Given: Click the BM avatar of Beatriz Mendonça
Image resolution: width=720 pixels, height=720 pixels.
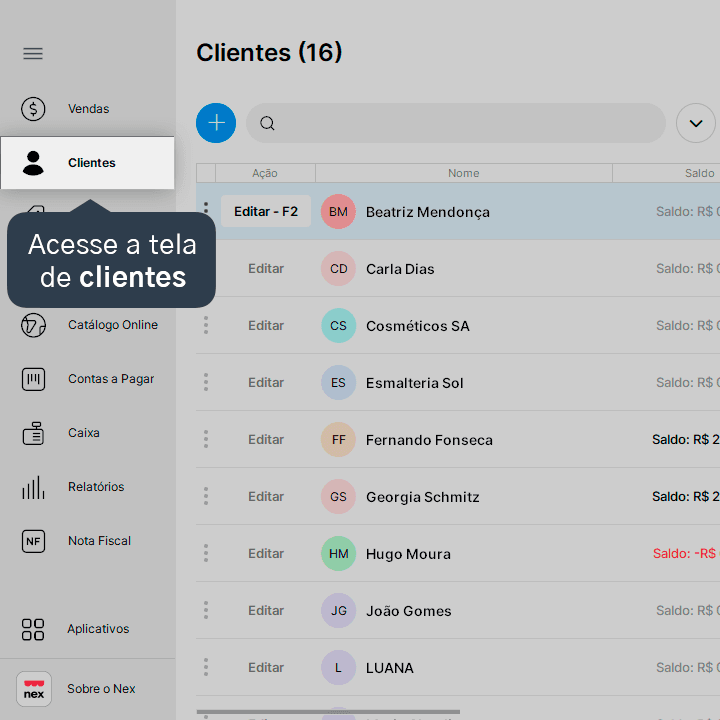Looking at the screenshot, I should (338, 212).
